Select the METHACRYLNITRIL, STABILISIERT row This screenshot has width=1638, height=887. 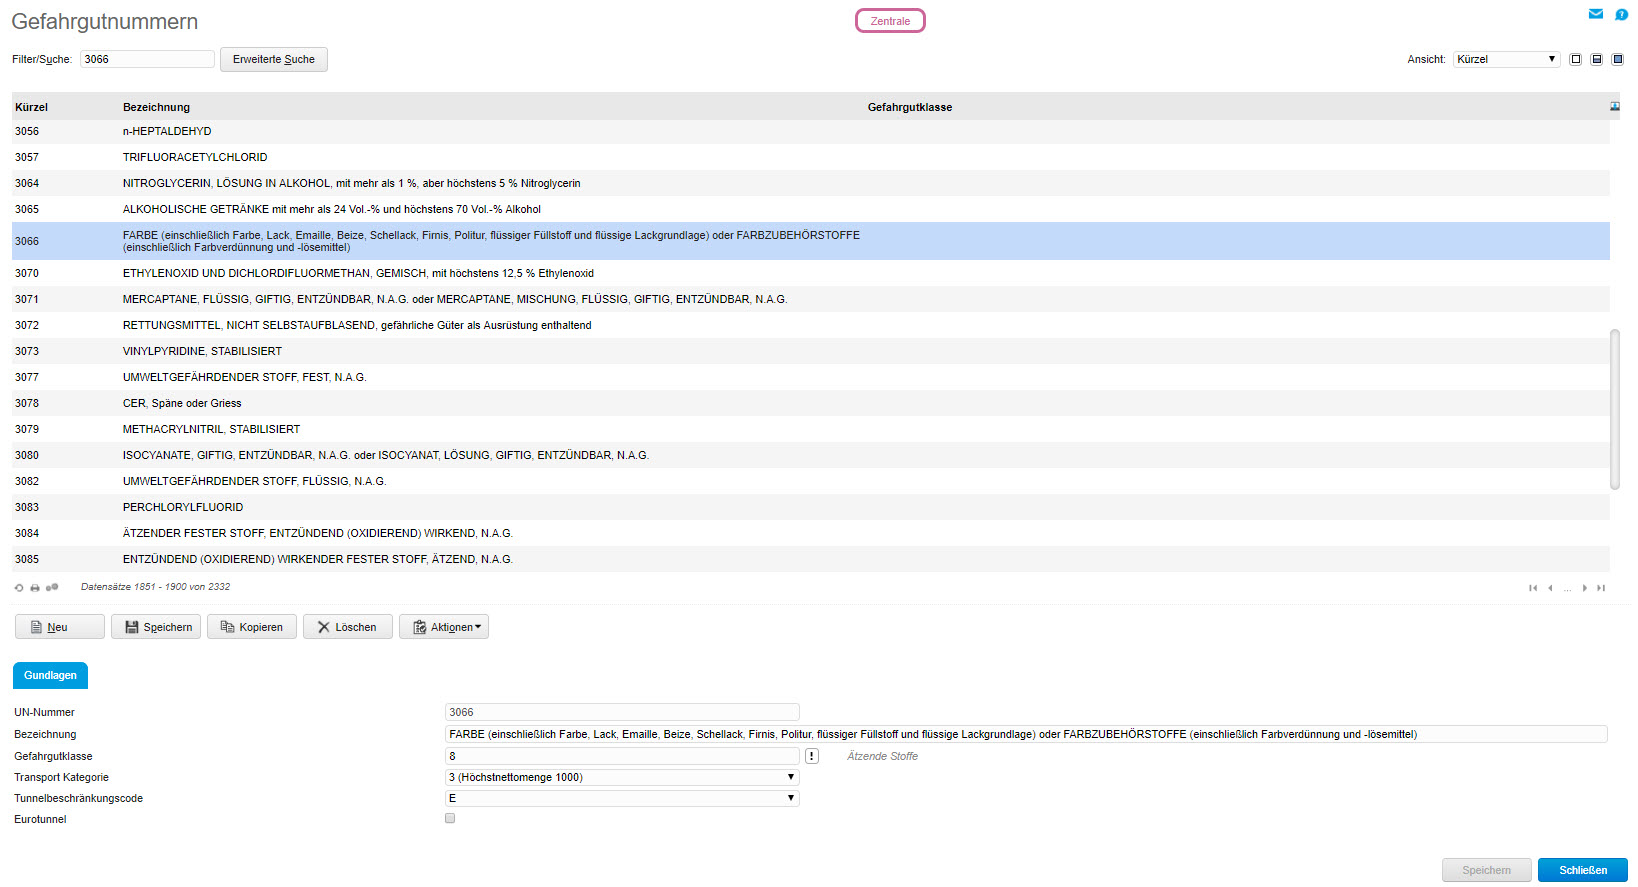(811, 429)
